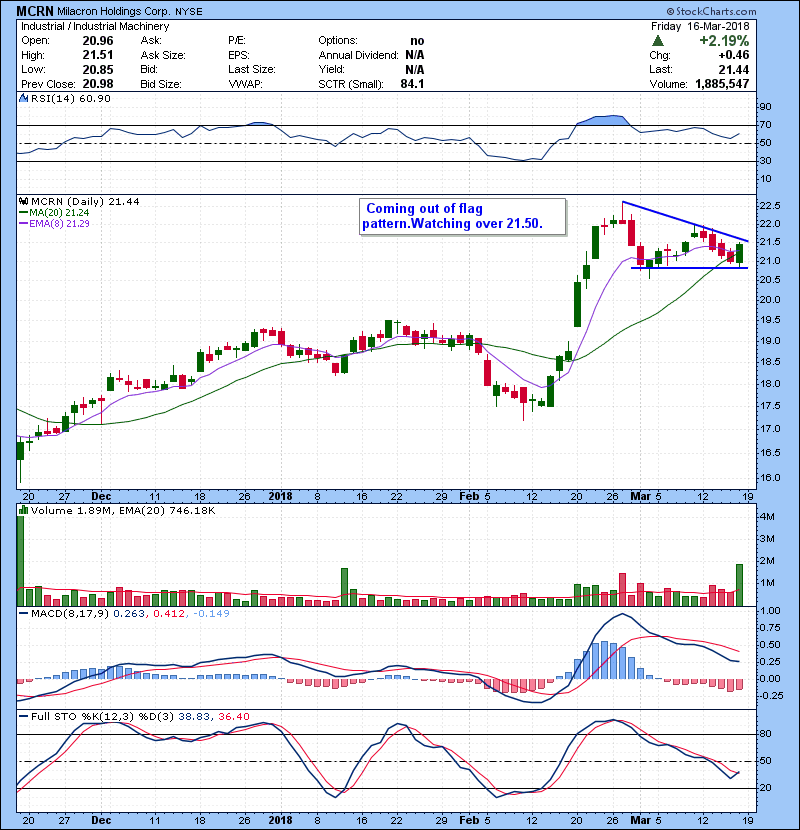Click the Full STO legend line marker
This screenshot has width=800, height=830.
point(23,717)
